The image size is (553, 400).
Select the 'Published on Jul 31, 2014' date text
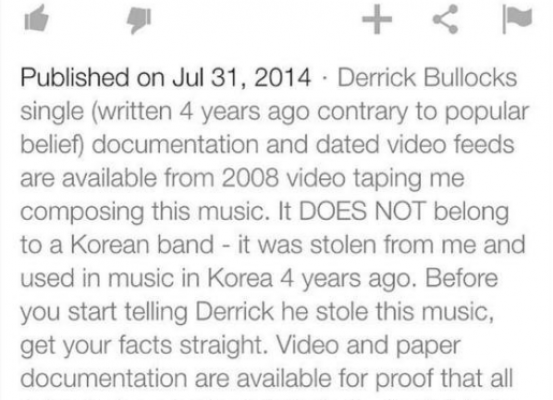pyautogui.click(x=166, y=78)
